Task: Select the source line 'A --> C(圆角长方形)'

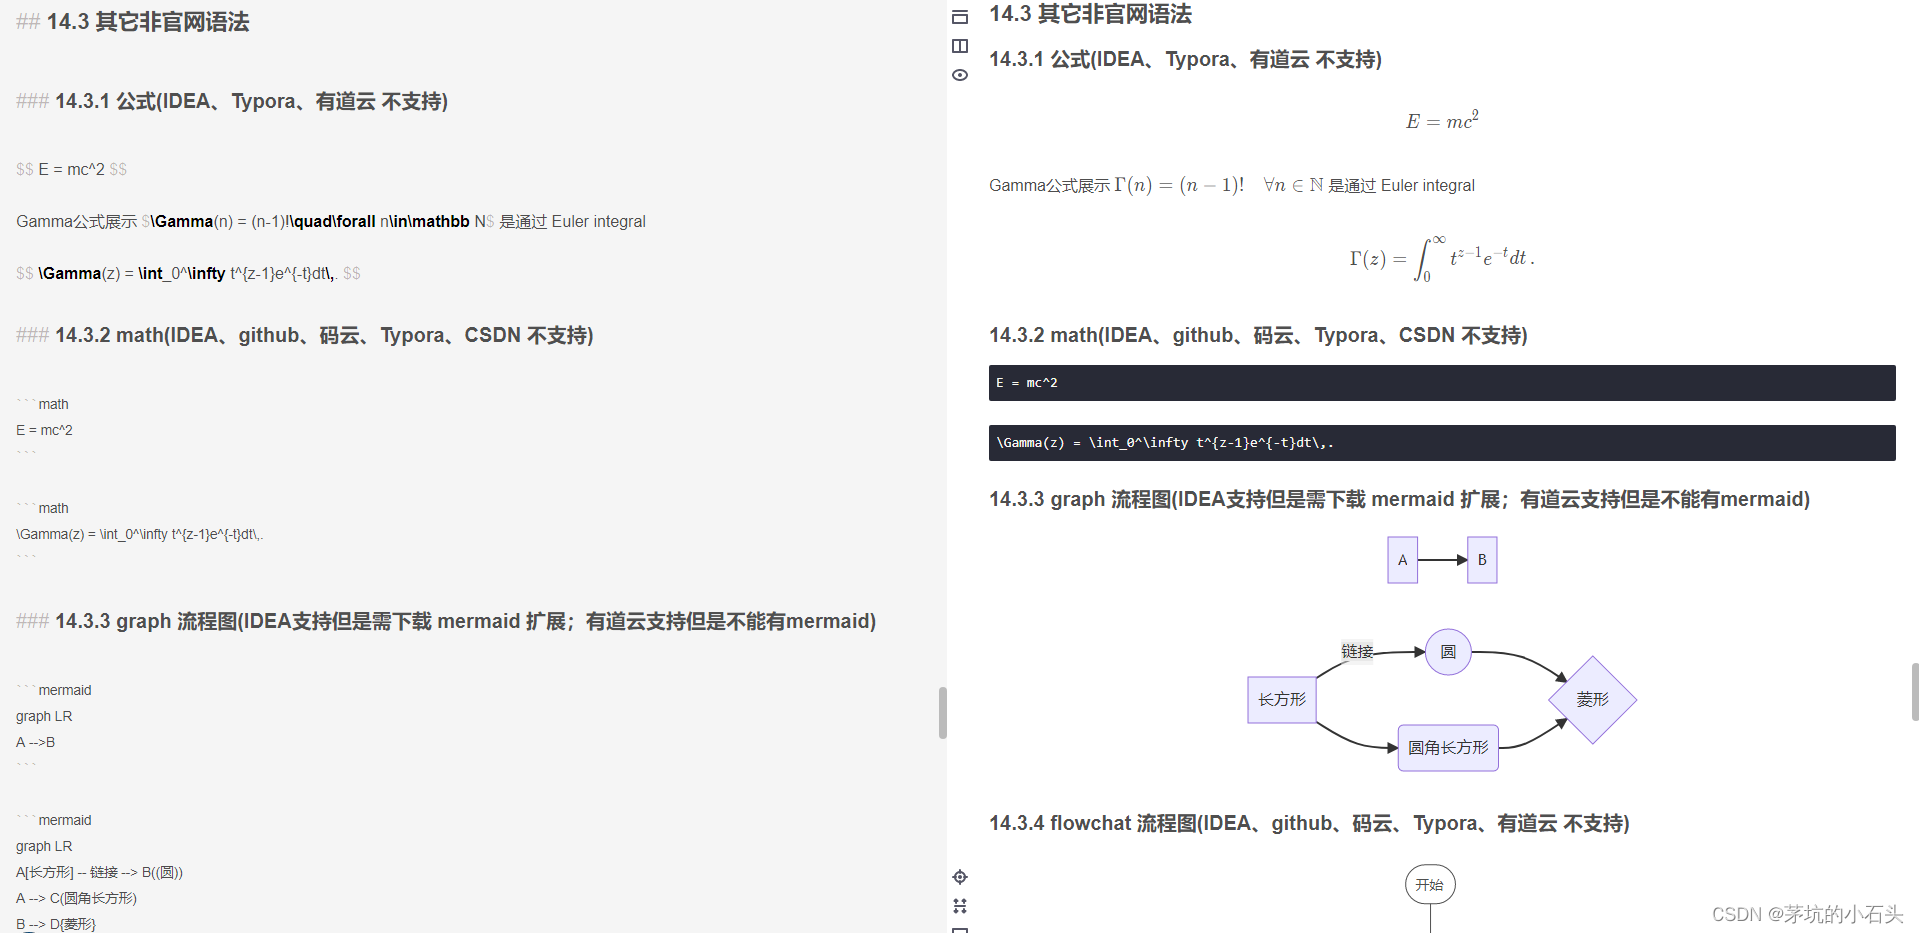Action: pos(76,898)
